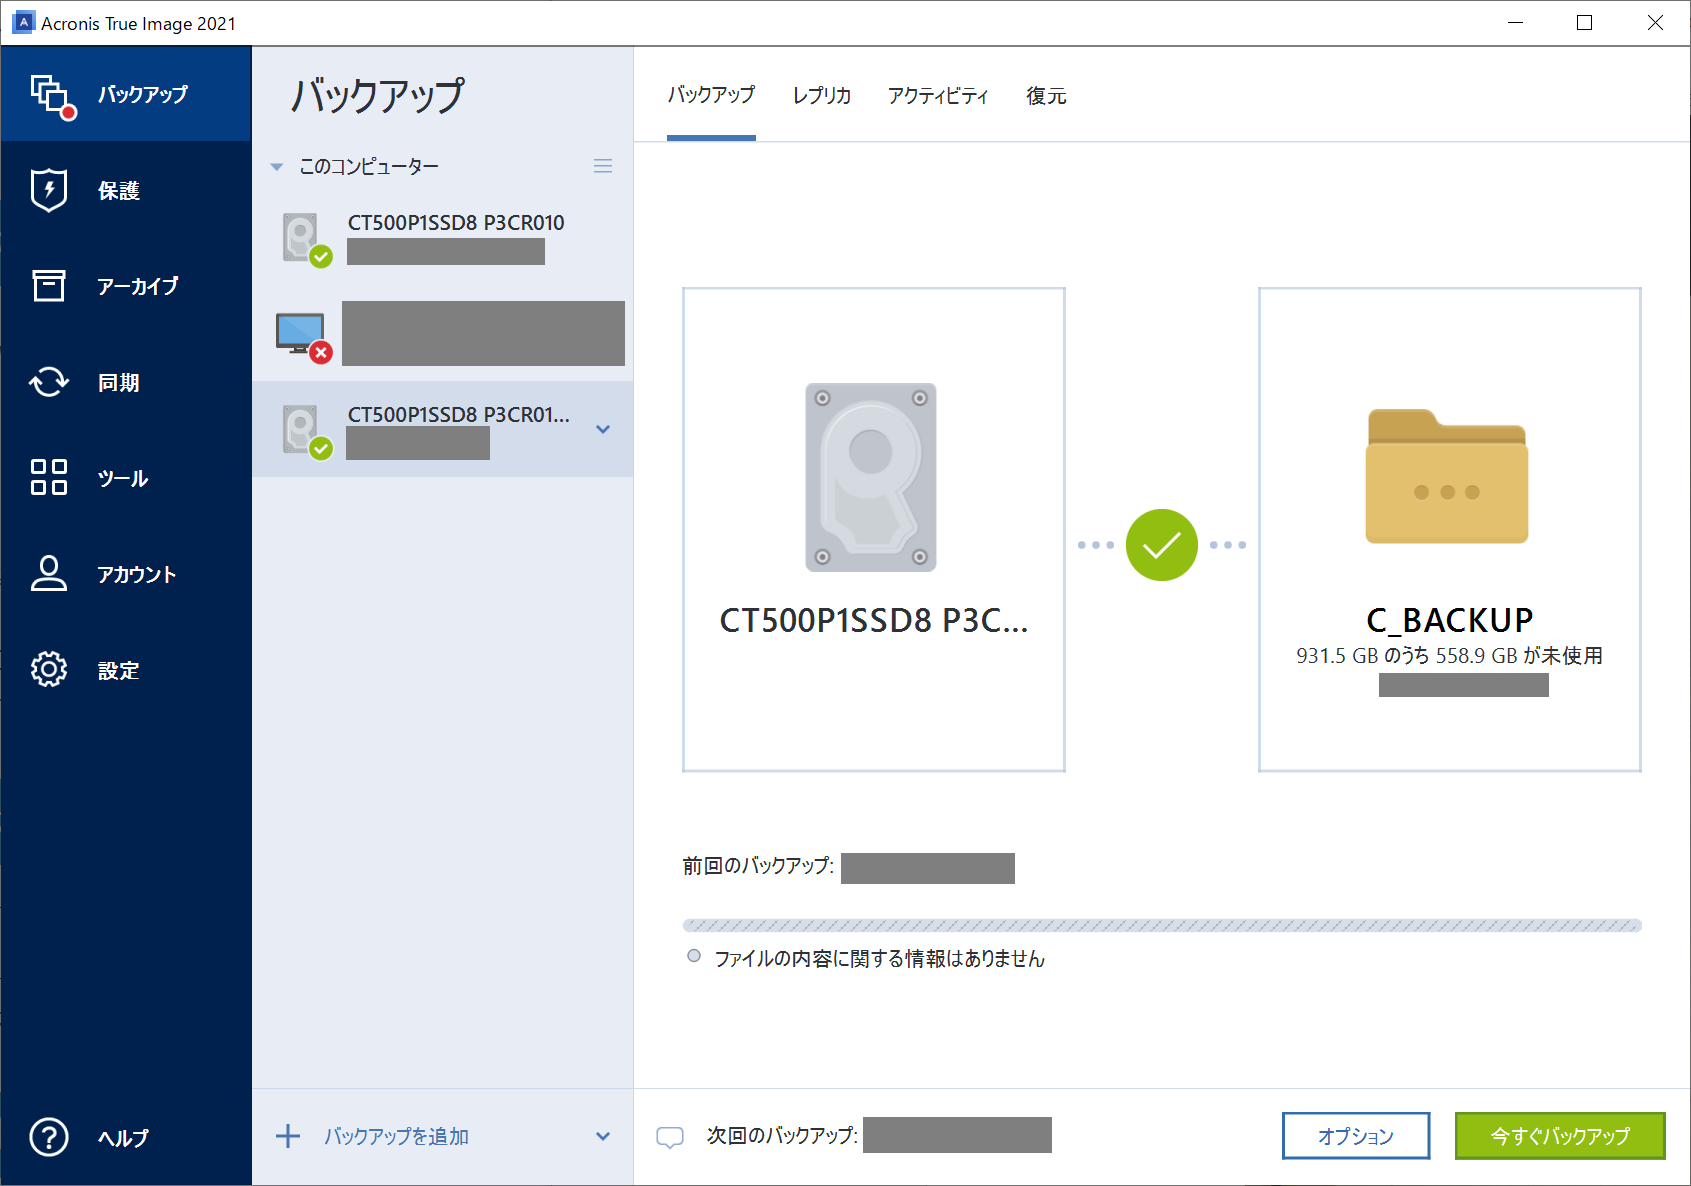Image resolution: width=1691 pixels, height=1186 pixels.
Task: Click the C_BACKUP destination folder icon
Action: pos(1447,477)
